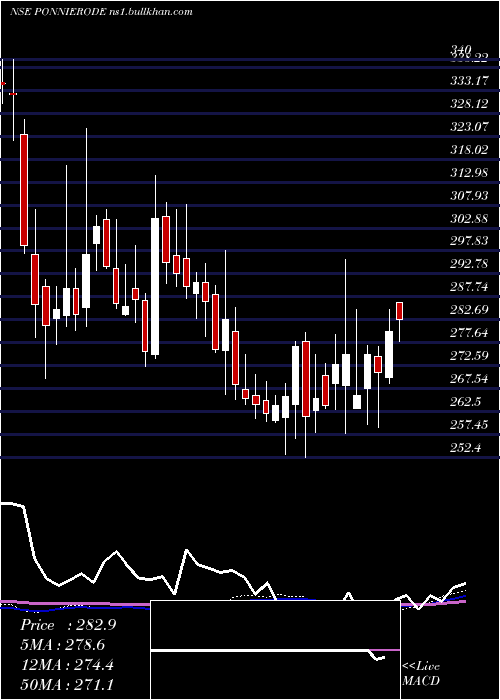Click the 272.59 price axis label
The image size is (500, 700).
[x=469, y=356]
